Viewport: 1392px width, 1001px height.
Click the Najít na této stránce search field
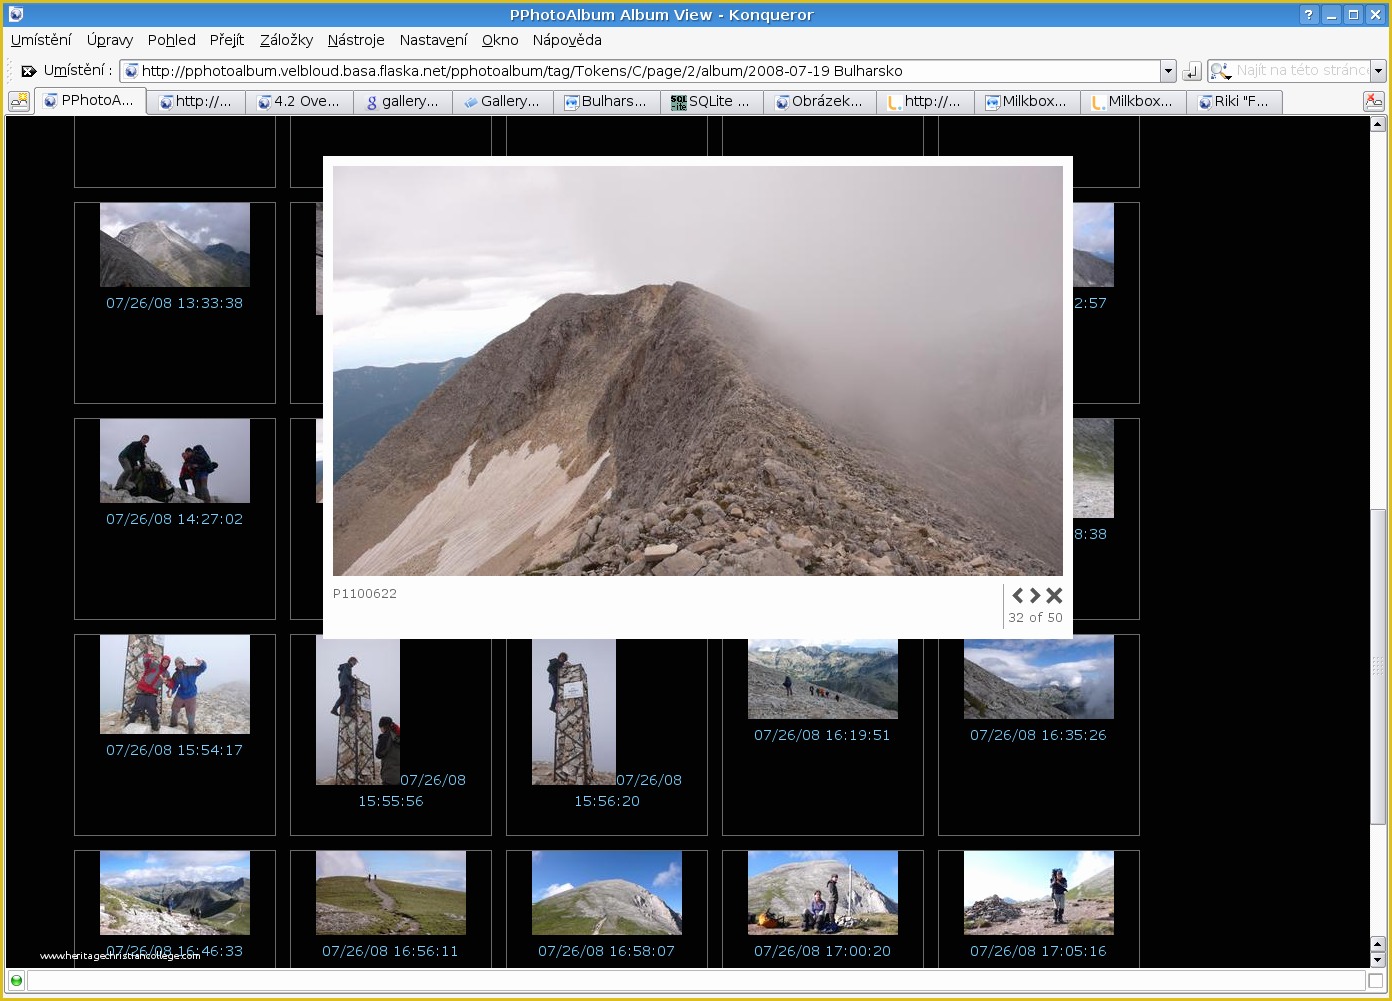point(1302,71)
